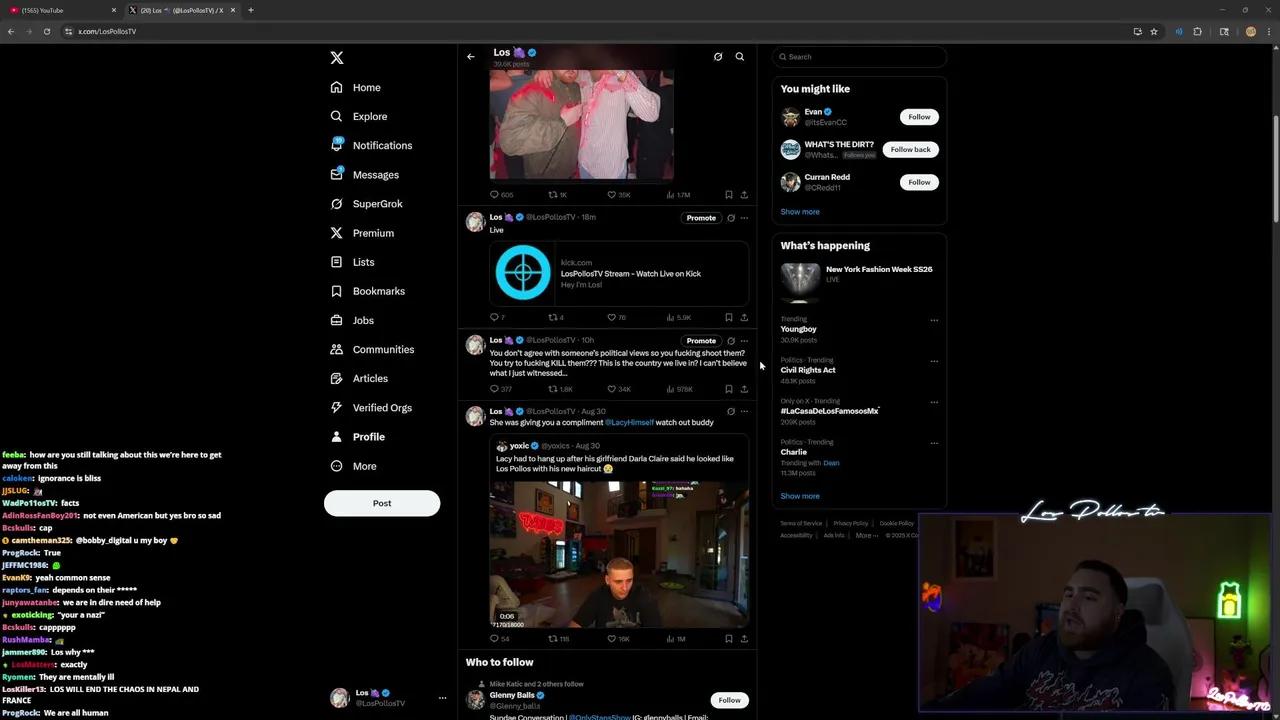Share the Live post

click(744, 318)
